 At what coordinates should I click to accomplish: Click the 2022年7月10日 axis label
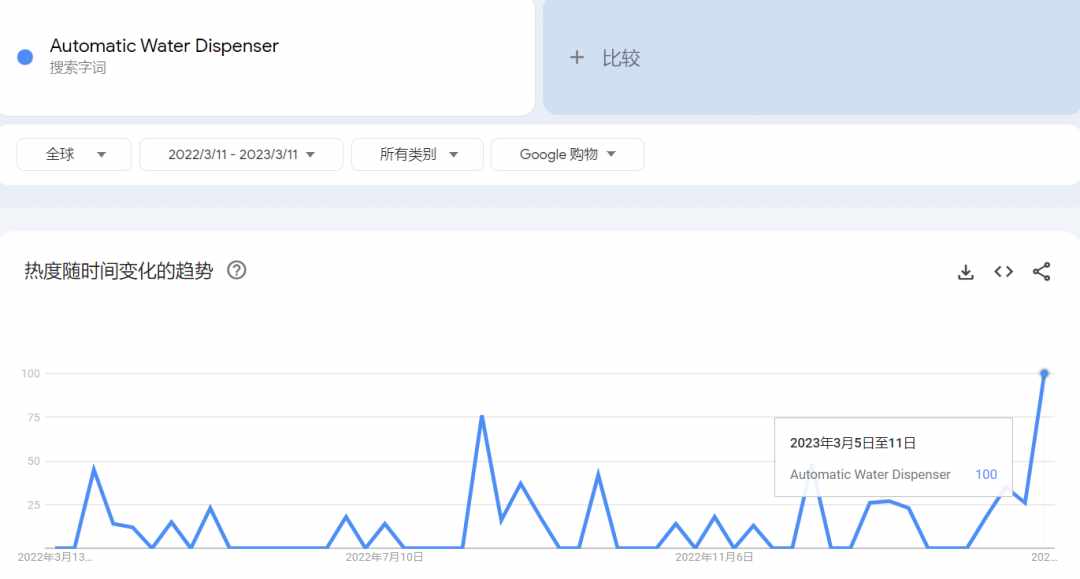(384, 557)
